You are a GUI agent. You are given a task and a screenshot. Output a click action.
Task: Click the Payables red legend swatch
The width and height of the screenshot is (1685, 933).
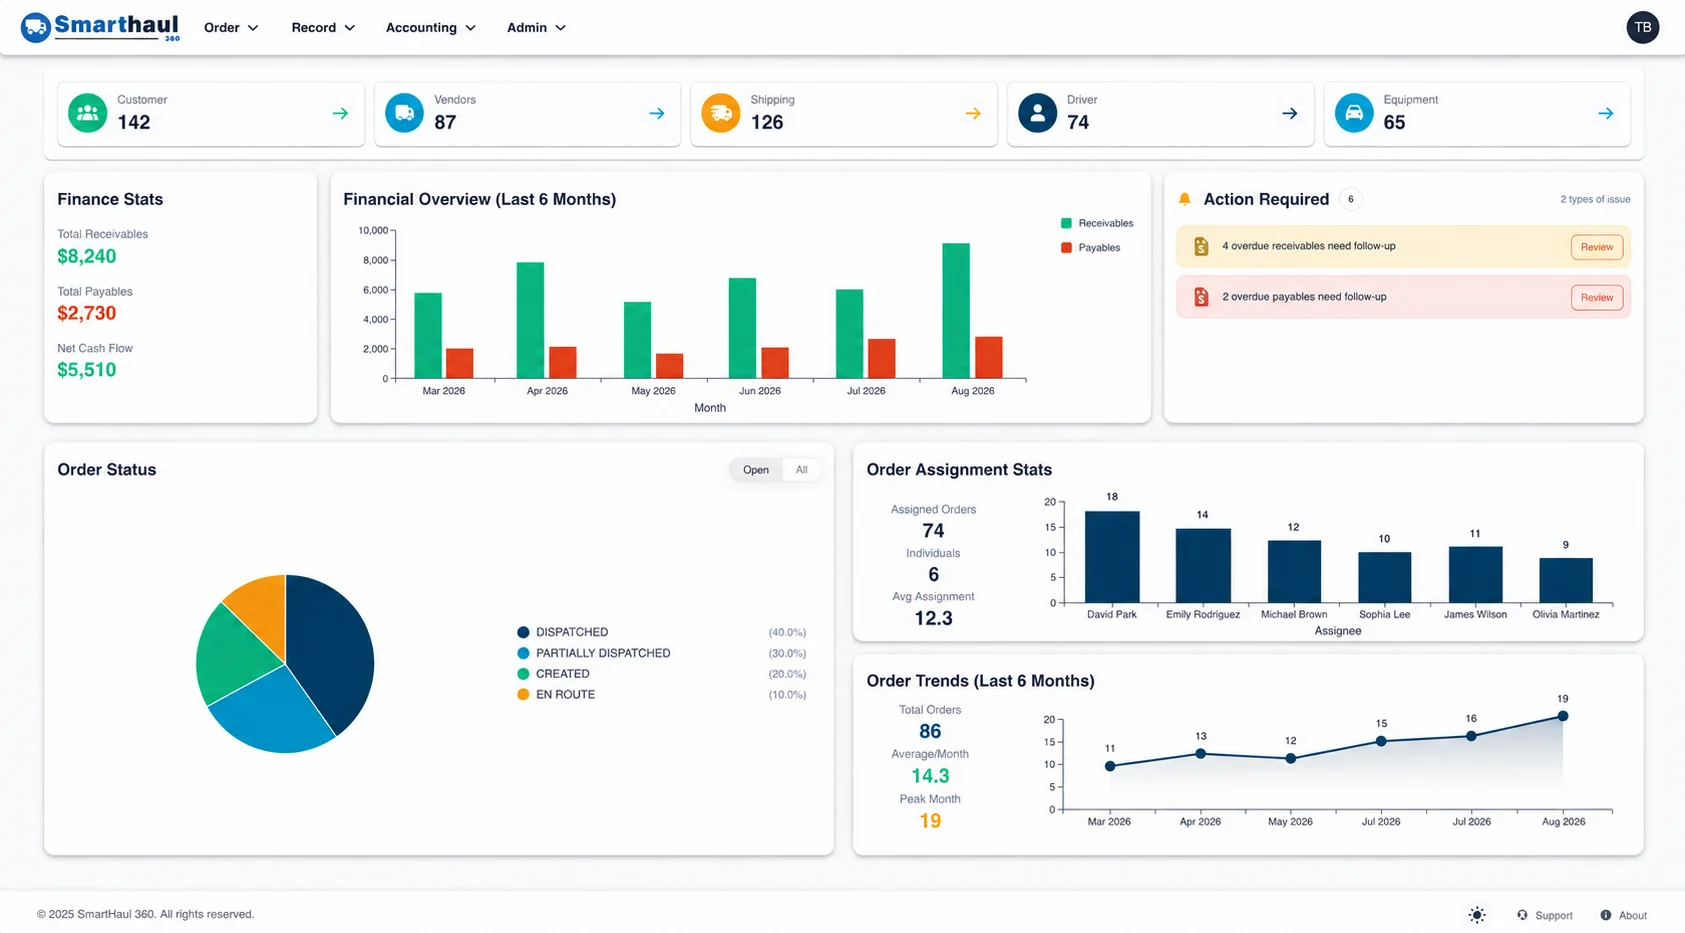pyautogui.click(x=1066, y=247)
